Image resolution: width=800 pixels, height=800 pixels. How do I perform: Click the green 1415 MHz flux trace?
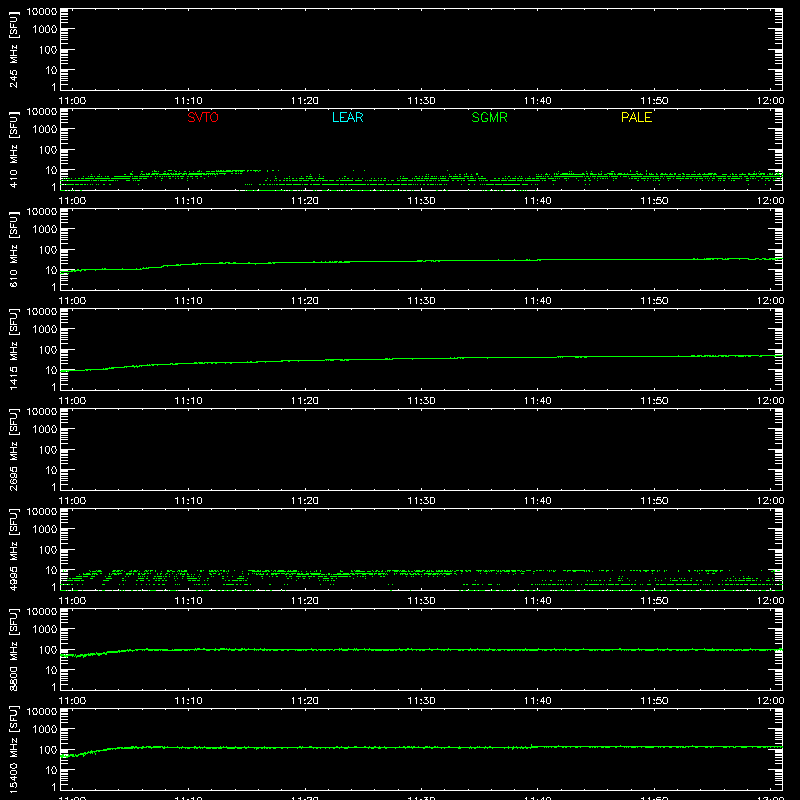point(421,359)
